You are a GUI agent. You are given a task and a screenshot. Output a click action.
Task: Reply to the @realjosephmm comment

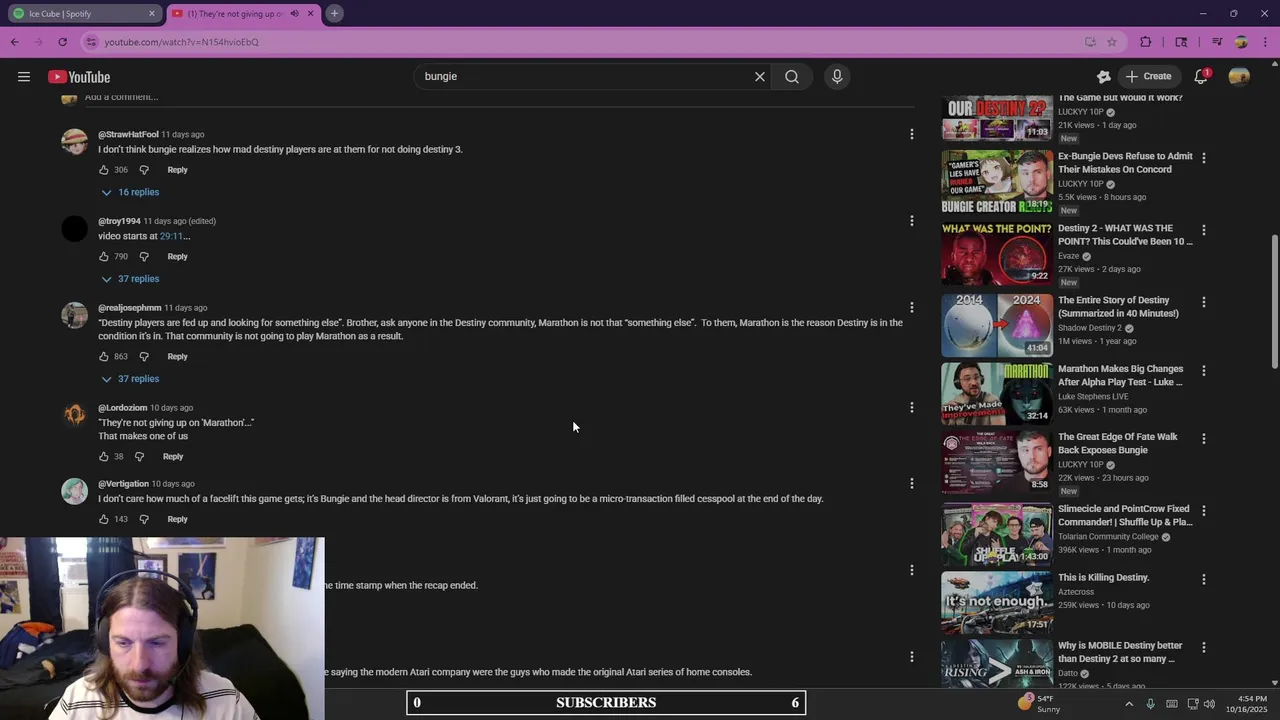click(177, 357)
